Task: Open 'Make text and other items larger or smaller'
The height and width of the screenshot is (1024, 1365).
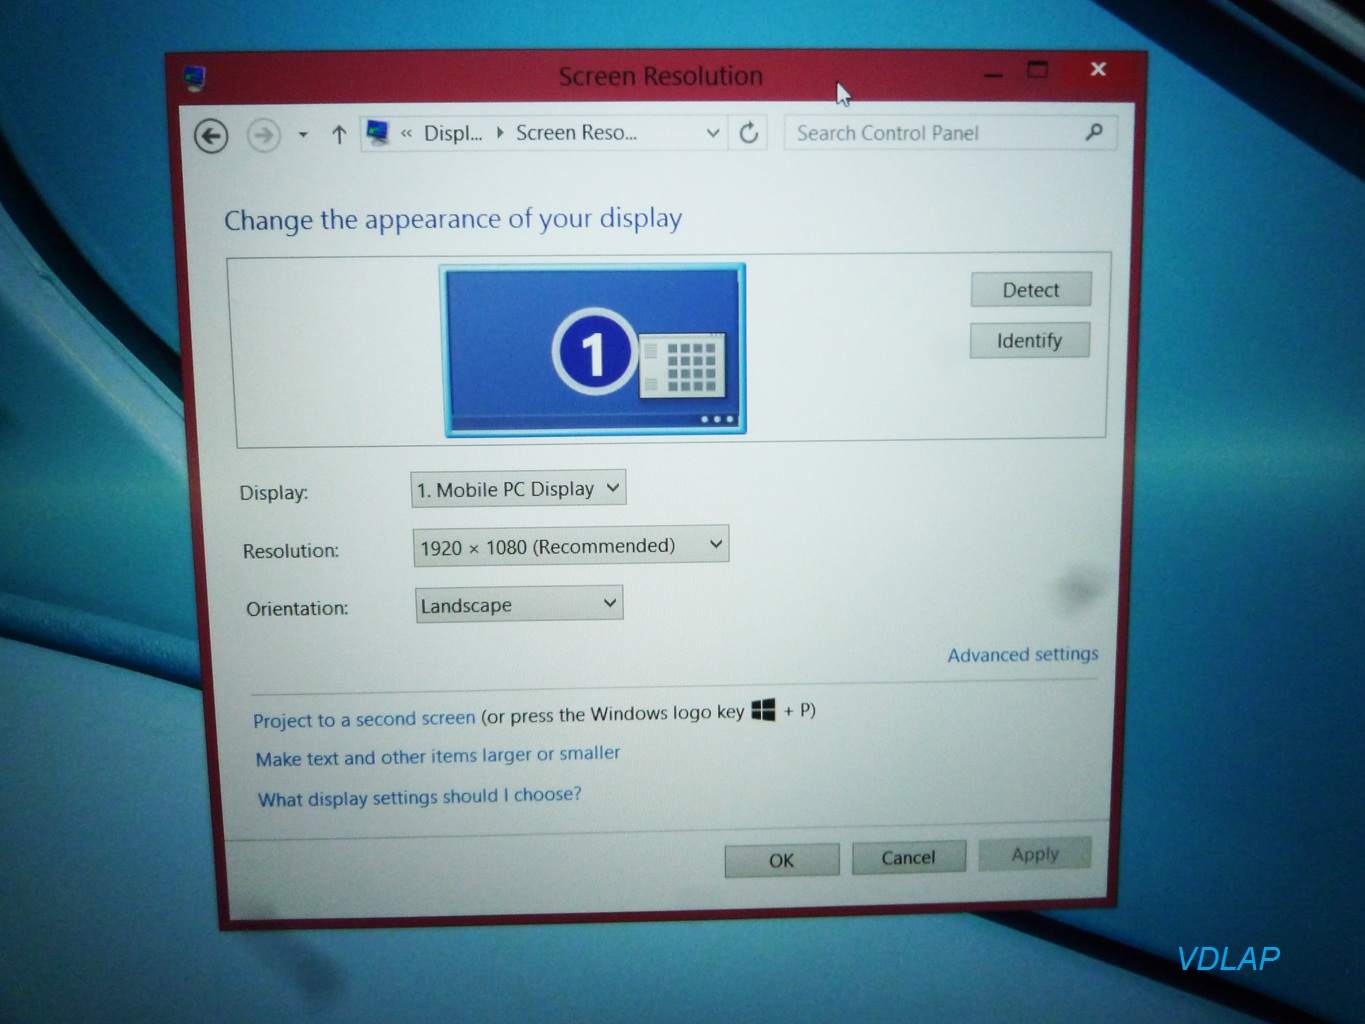Action: click(x=438, y=756)
